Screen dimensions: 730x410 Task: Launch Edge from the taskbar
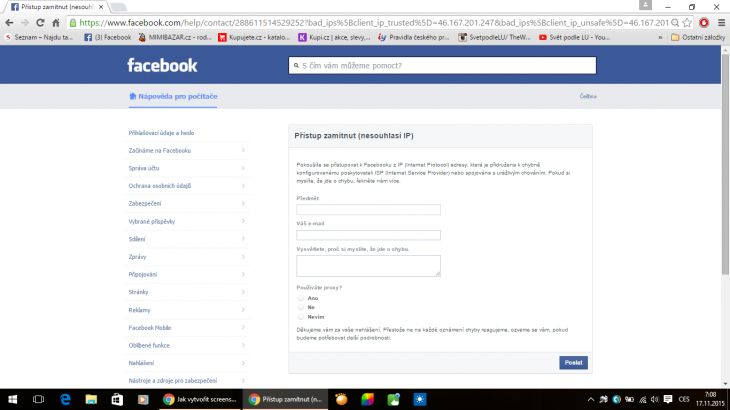click(65, 399)
